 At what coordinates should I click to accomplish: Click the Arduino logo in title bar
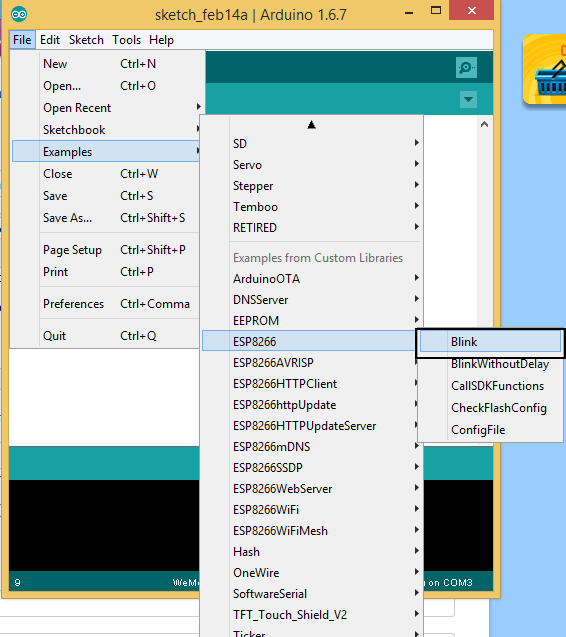[x=19, y=15]
